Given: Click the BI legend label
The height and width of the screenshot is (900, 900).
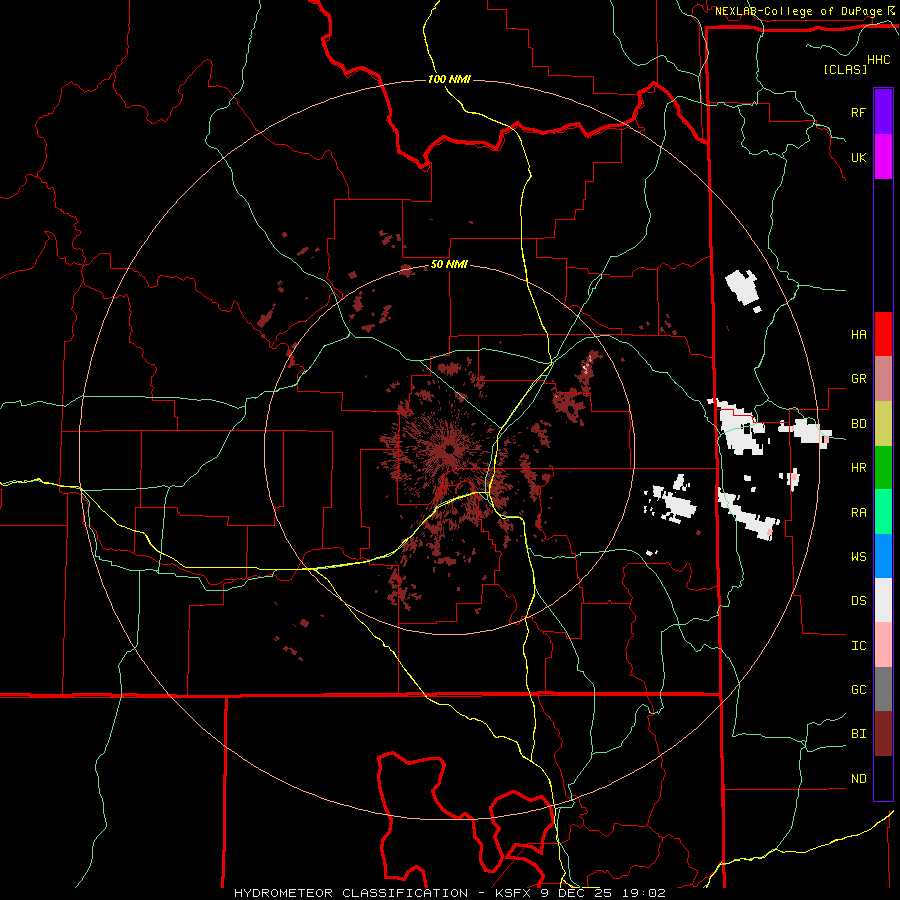Looking at the screenshot, I should click(x=859, y=734).
